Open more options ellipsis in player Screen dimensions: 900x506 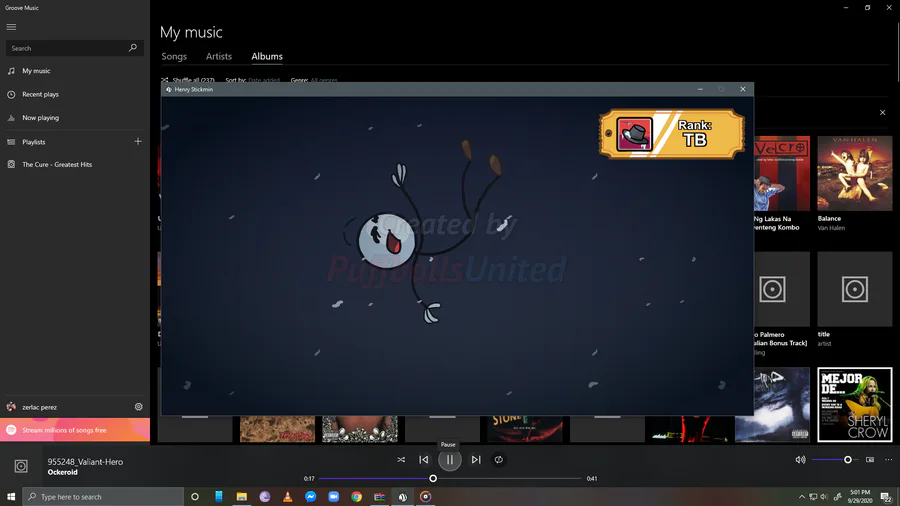tap(889, 460)
